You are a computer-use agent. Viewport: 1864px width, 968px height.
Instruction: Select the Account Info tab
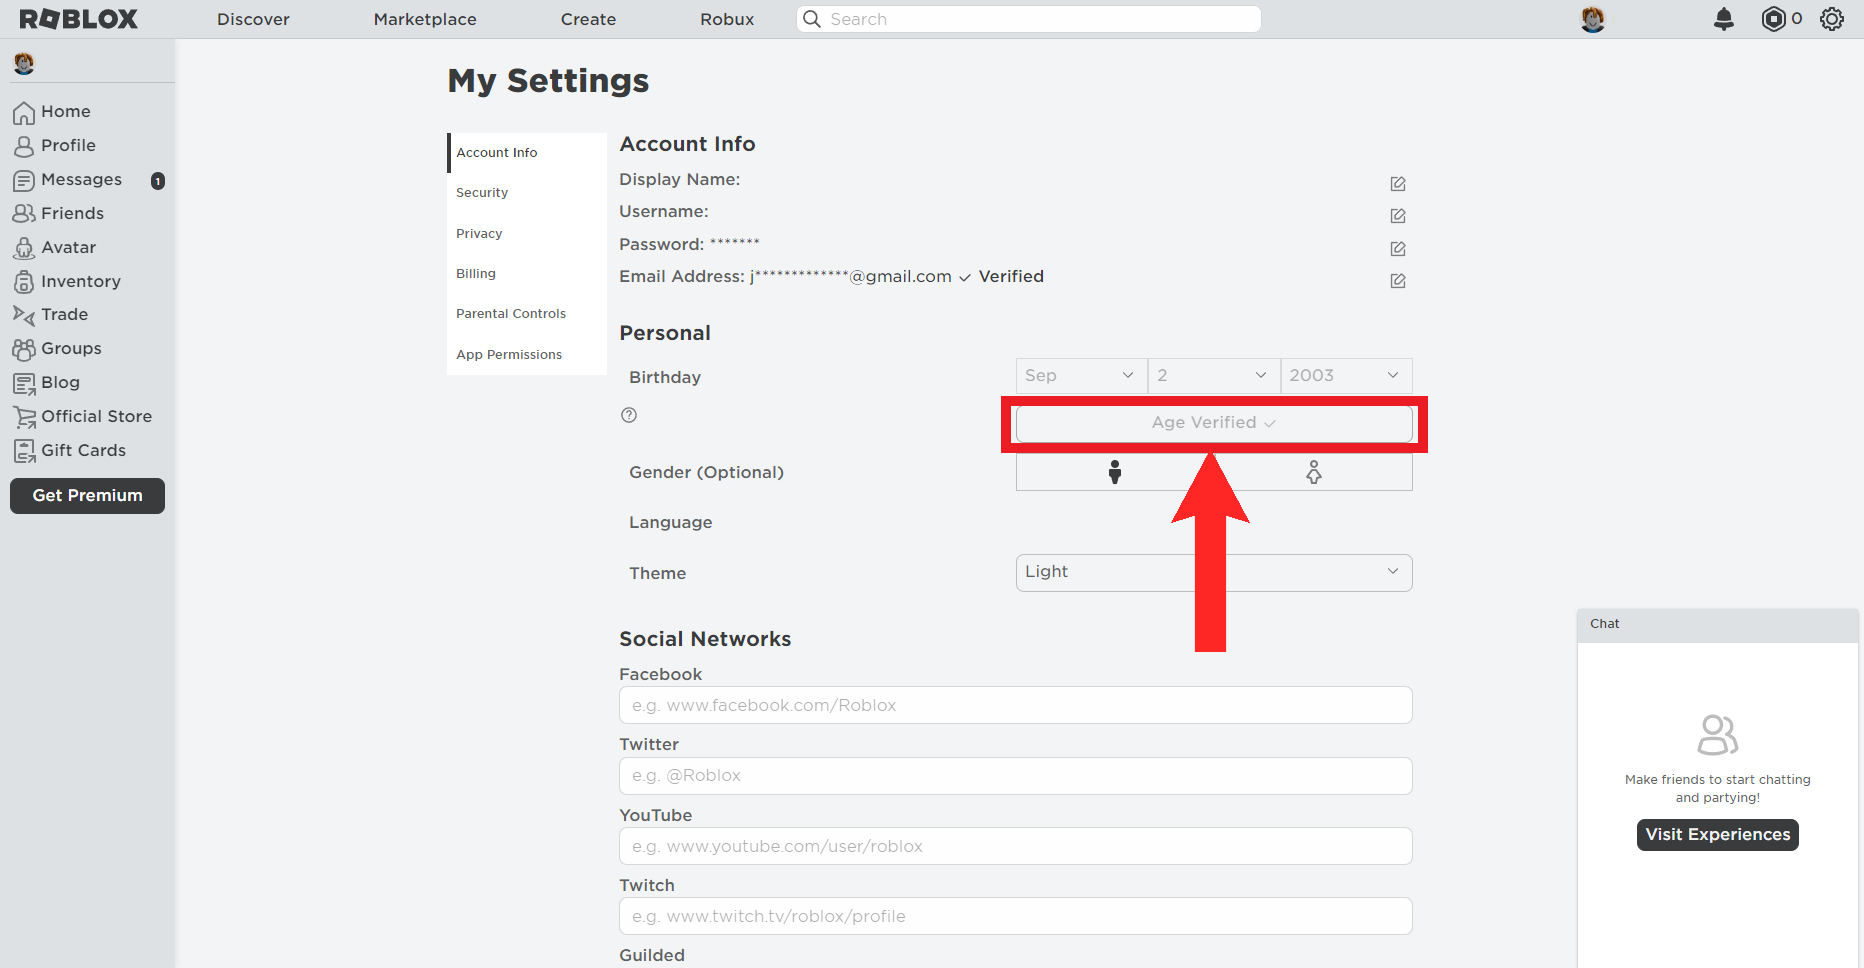527,153
